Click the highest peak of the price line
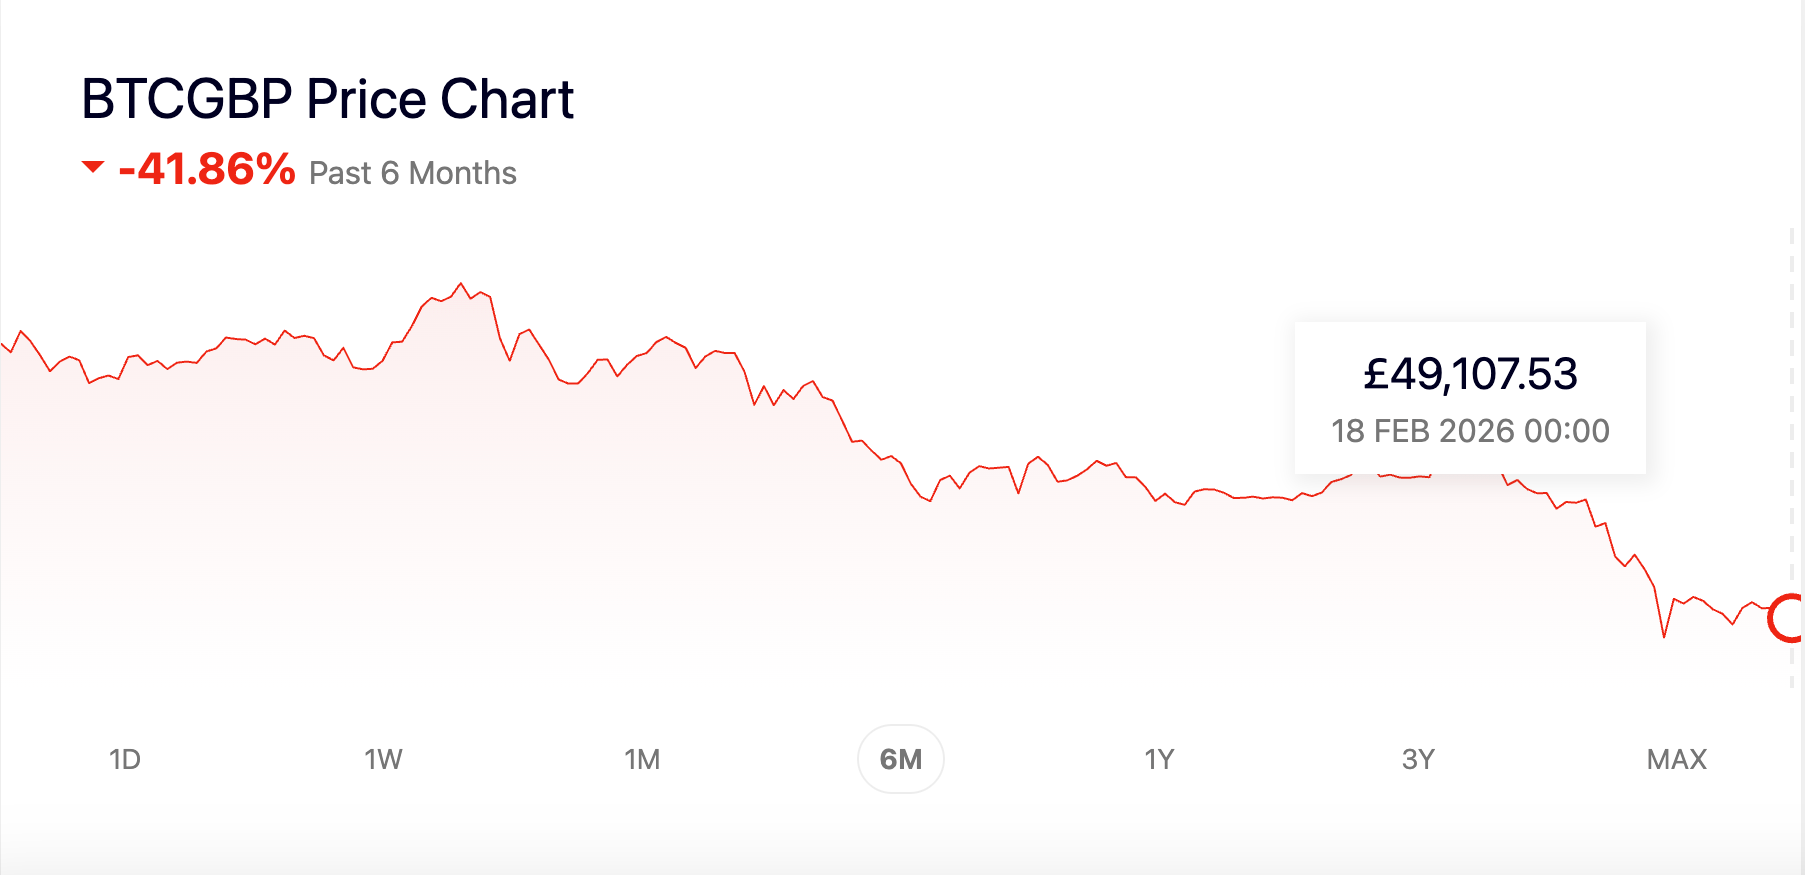The image size is (1805, 875). point(461,284)
